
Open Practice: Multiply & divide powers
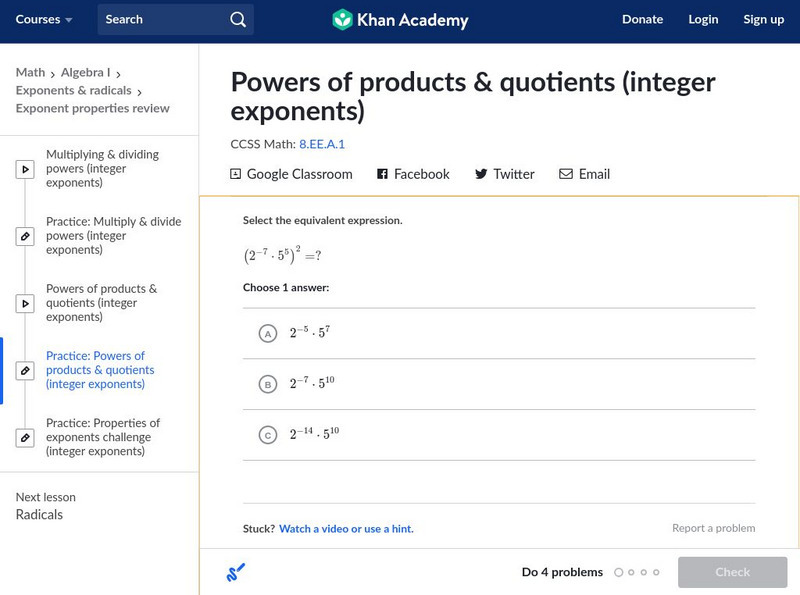[113, 236]
